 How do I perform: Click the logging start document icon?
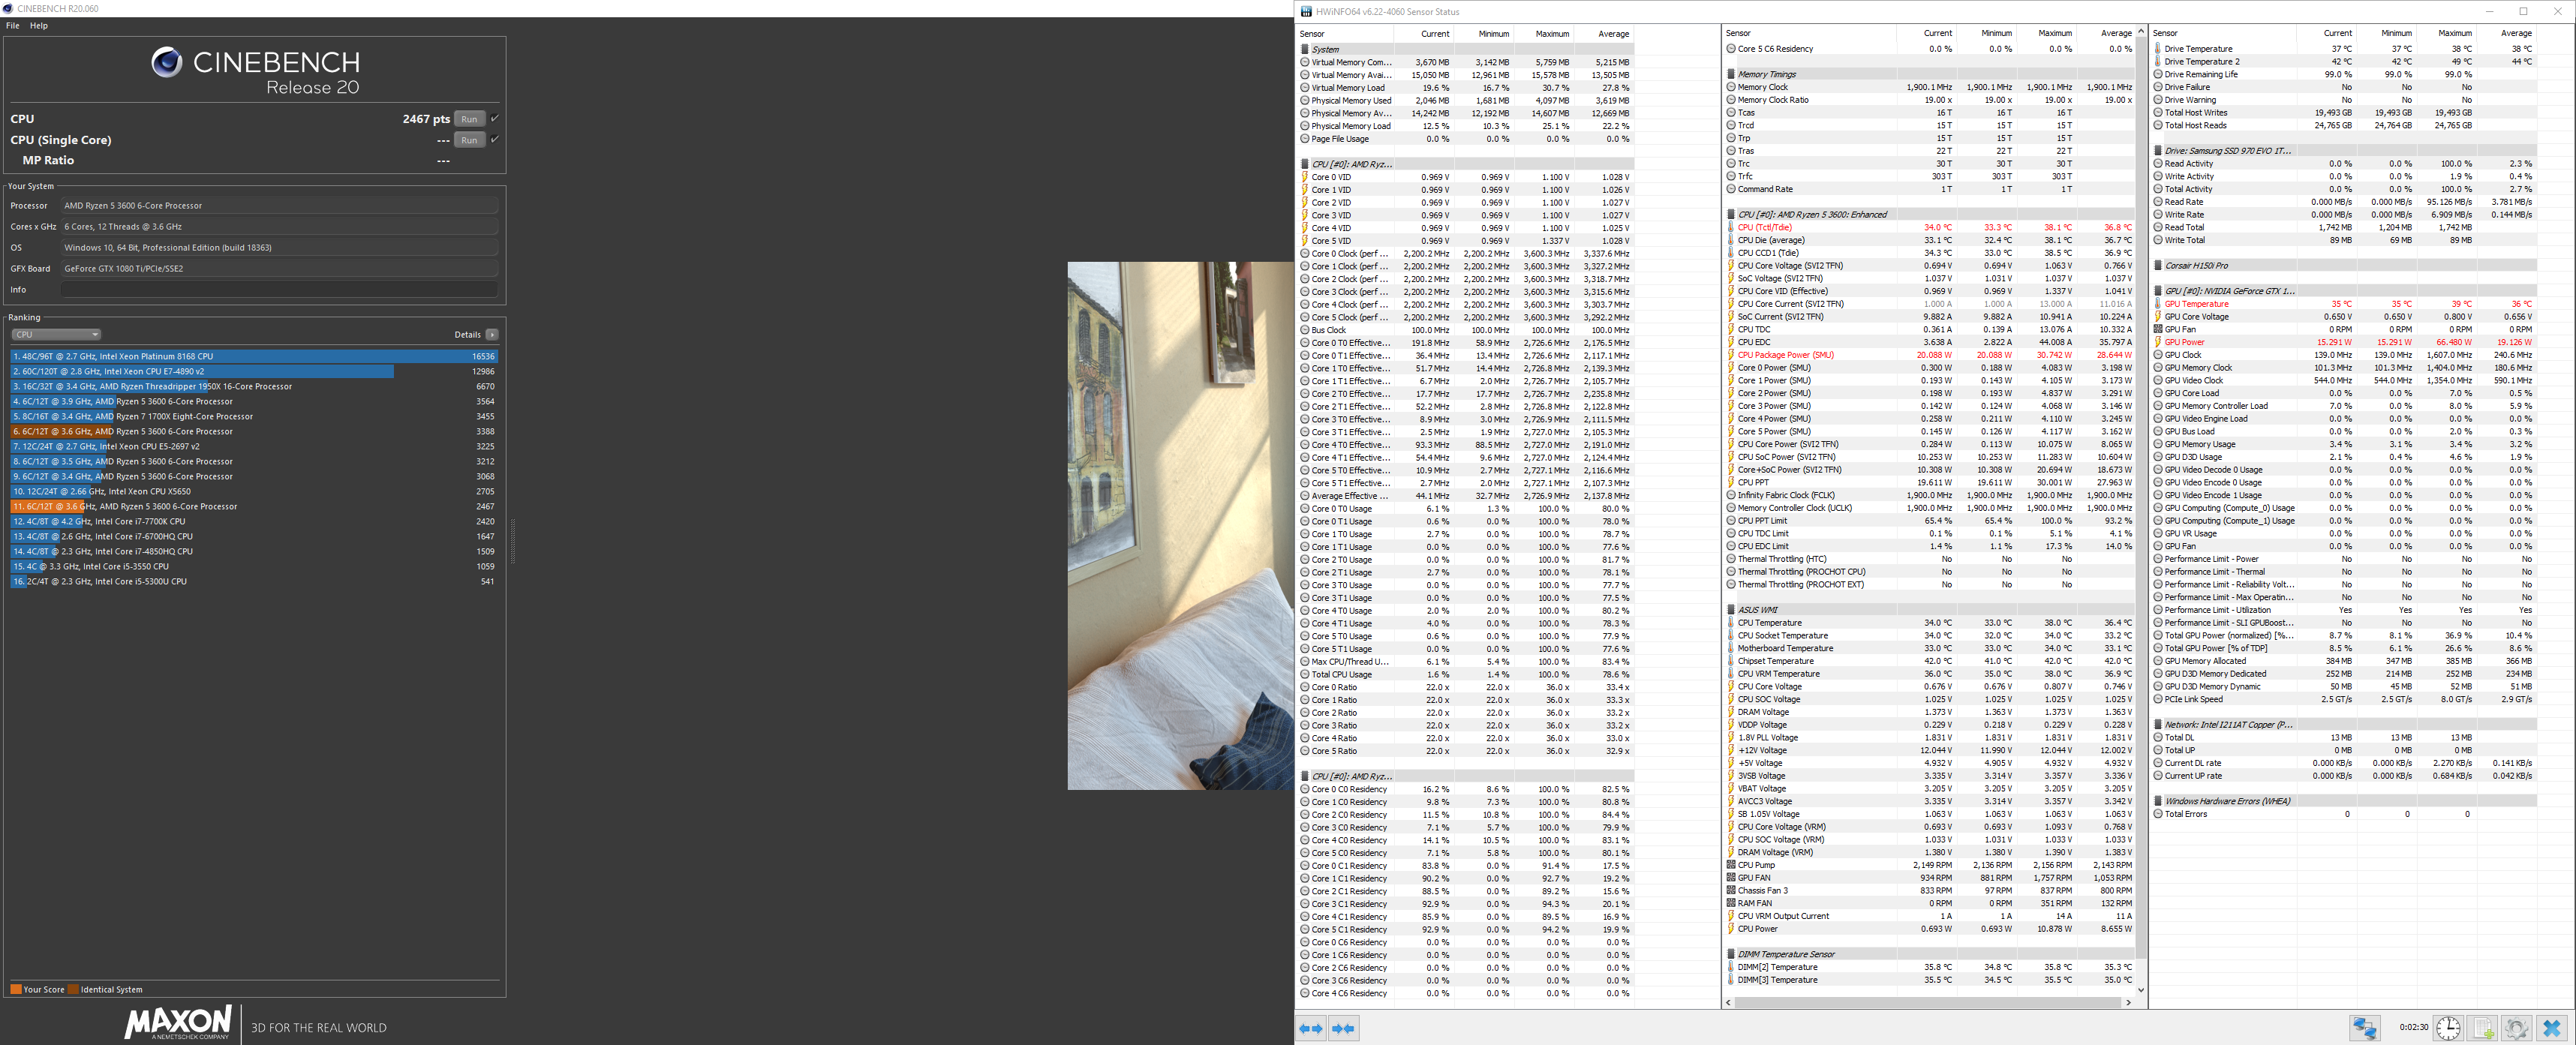point(2483,1027)
